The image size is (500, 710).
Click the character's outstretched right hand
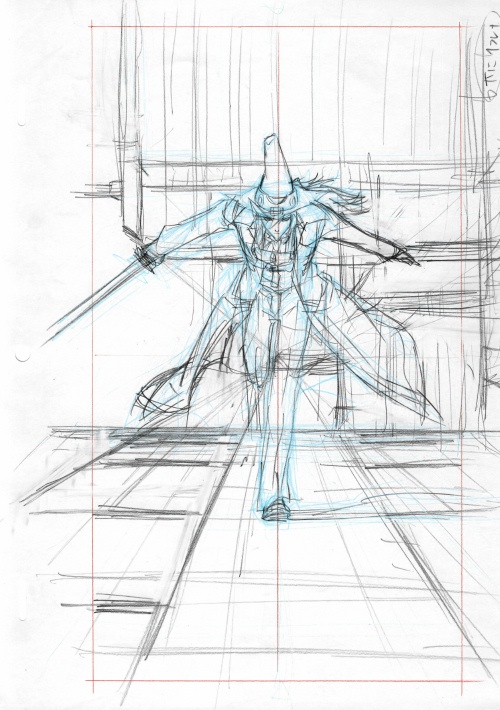click(402, 256)
